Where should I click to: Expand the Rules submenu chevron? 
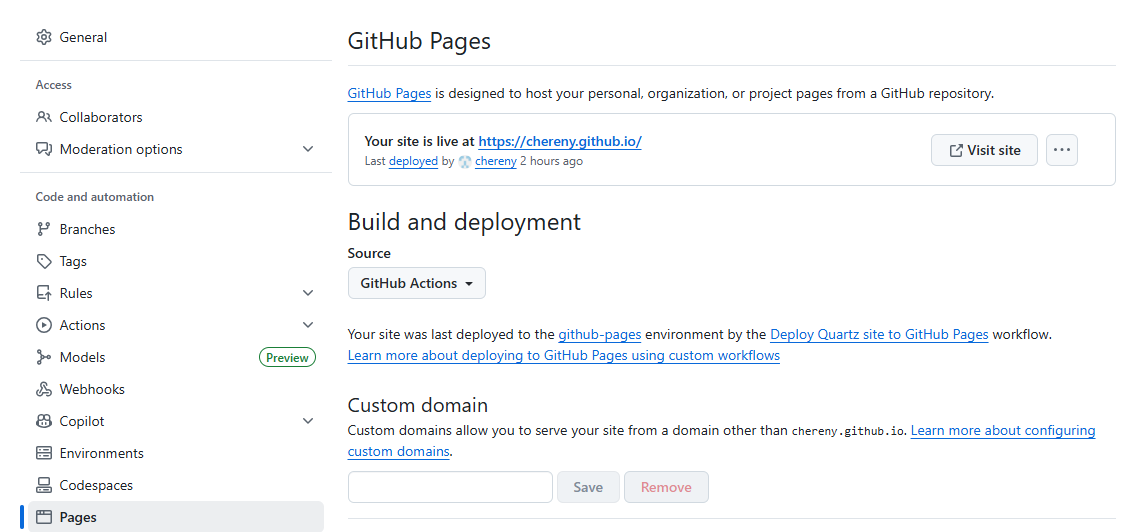click(308, 293)
